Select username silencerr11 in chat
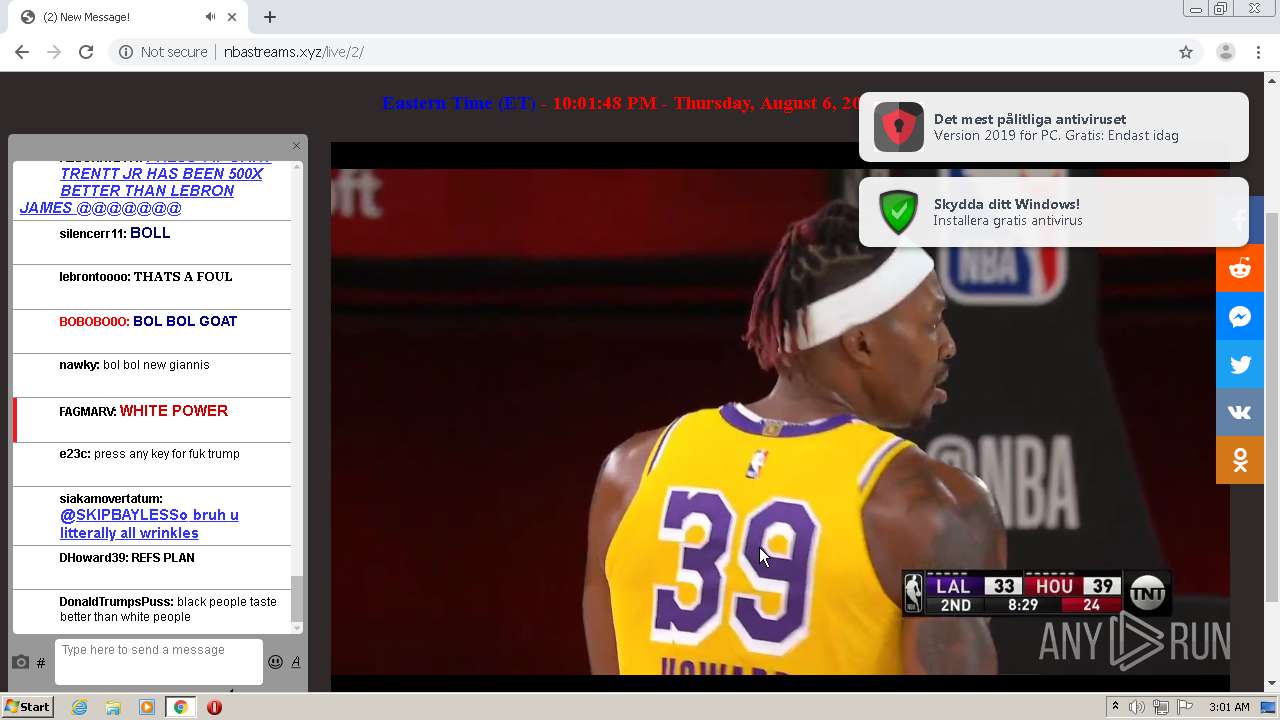The width and height of the screenshot is (1280, 720). point(92,233)
